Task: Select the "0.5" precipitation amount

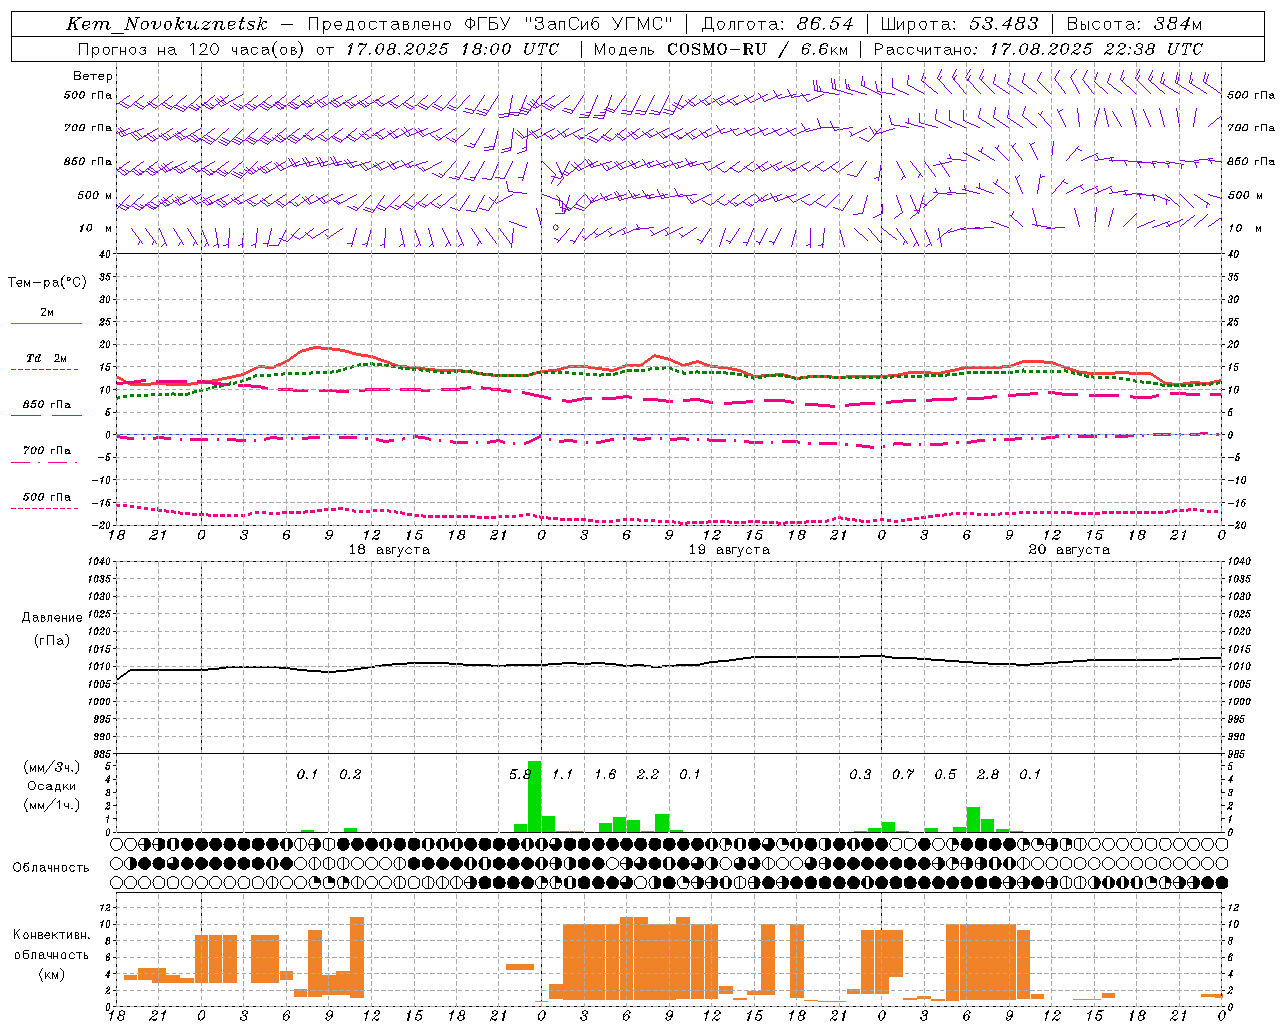Action: [945, 775]
